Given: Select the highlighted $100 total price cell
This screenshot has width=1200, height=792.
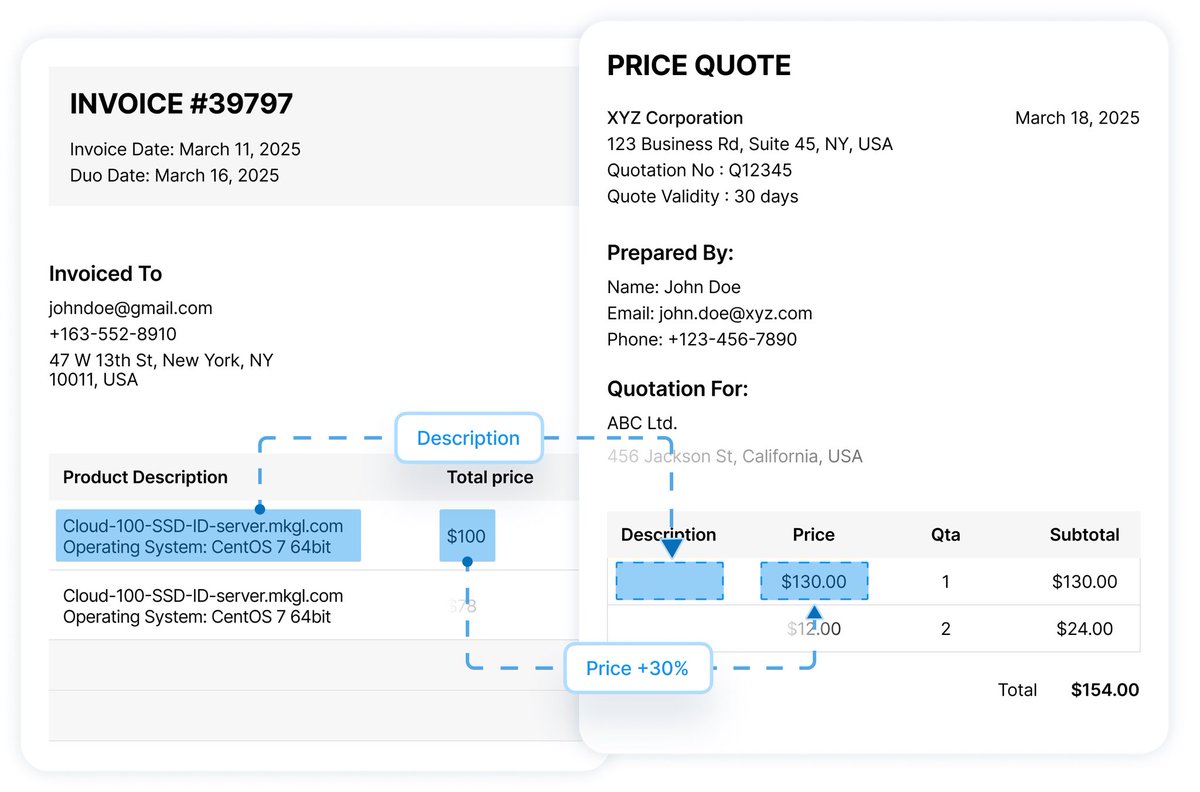Looking at the screenshot, I should click(466, 536).
